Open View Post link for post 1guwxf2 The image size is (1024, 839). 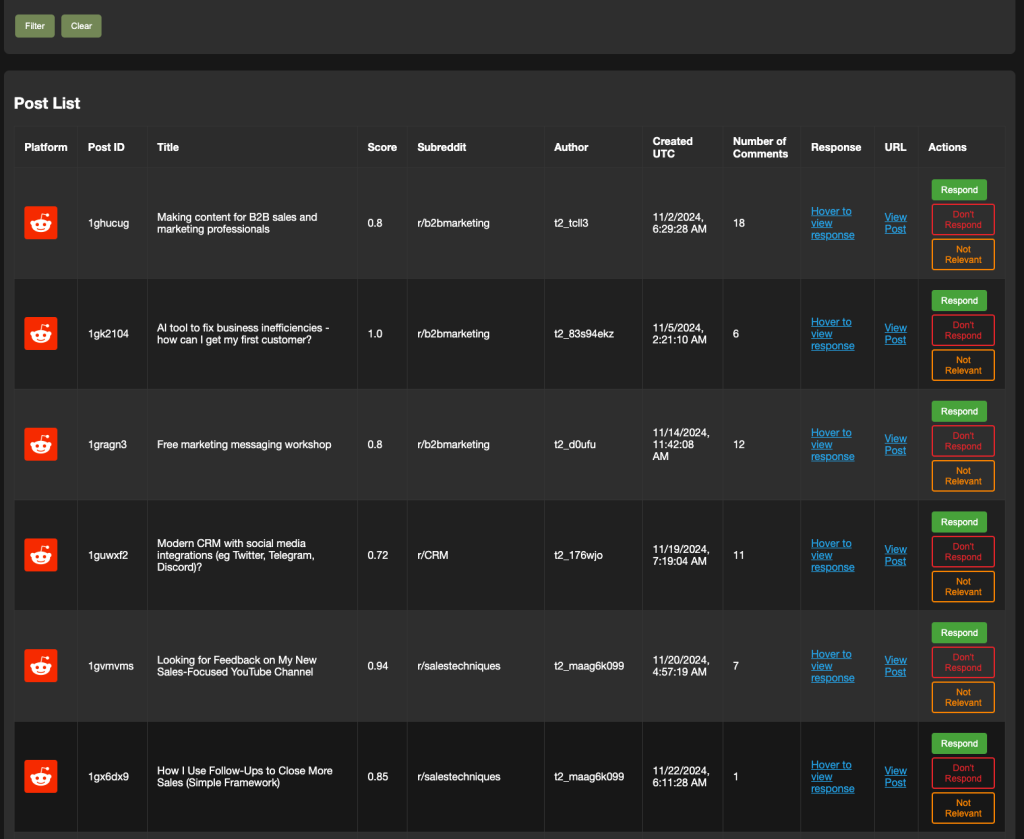pos(895,555)
